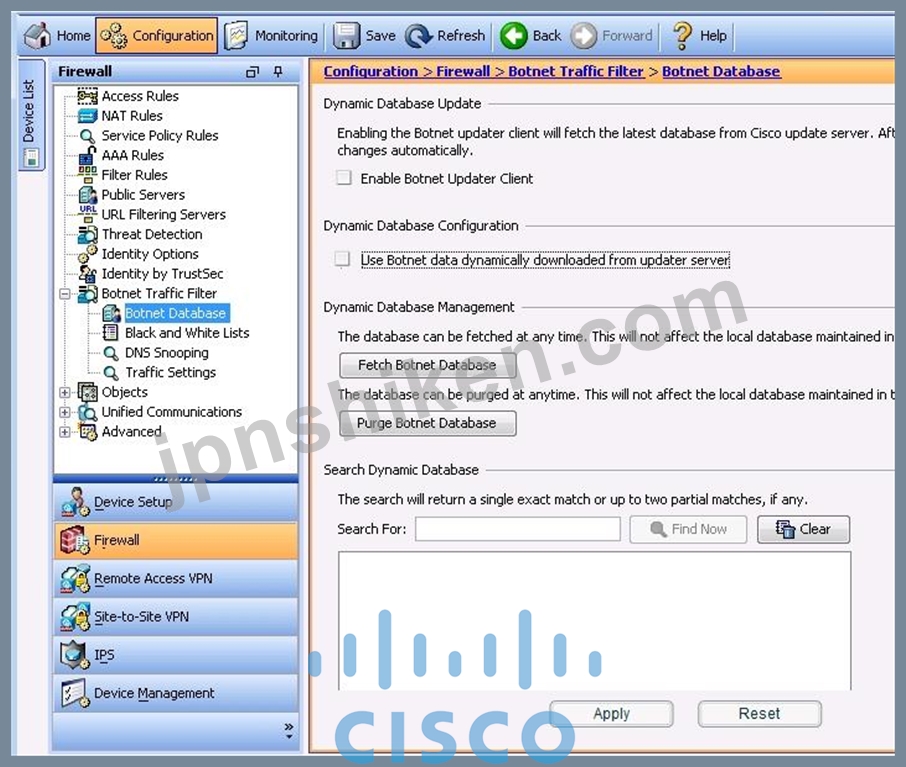Click the AAA Rules padlock icon
This screenshot has width=906, height=767.
(88, 155)
